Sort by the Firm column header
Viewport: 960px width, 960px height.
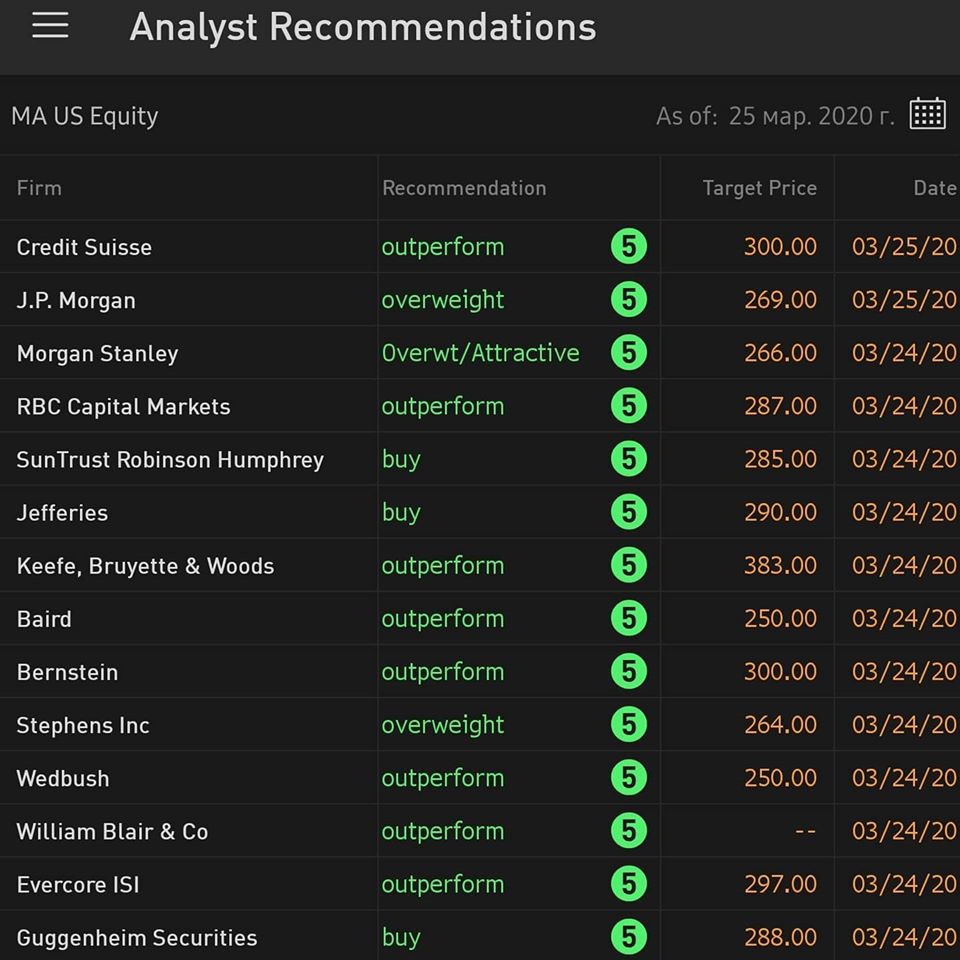click(x=39, y=188)
